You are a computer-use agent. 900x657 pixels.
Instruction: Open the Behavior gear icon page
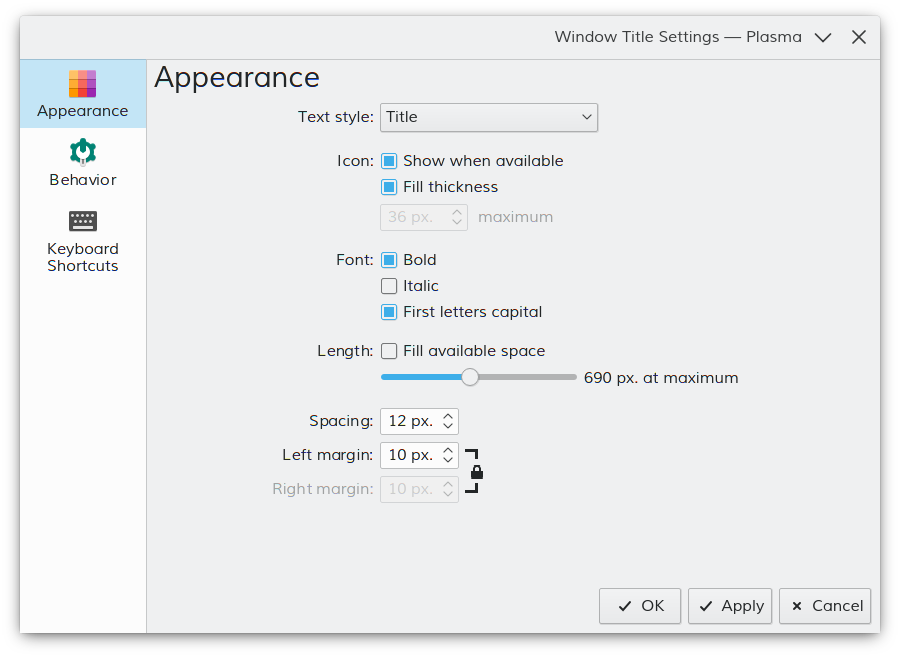point(83,152)
